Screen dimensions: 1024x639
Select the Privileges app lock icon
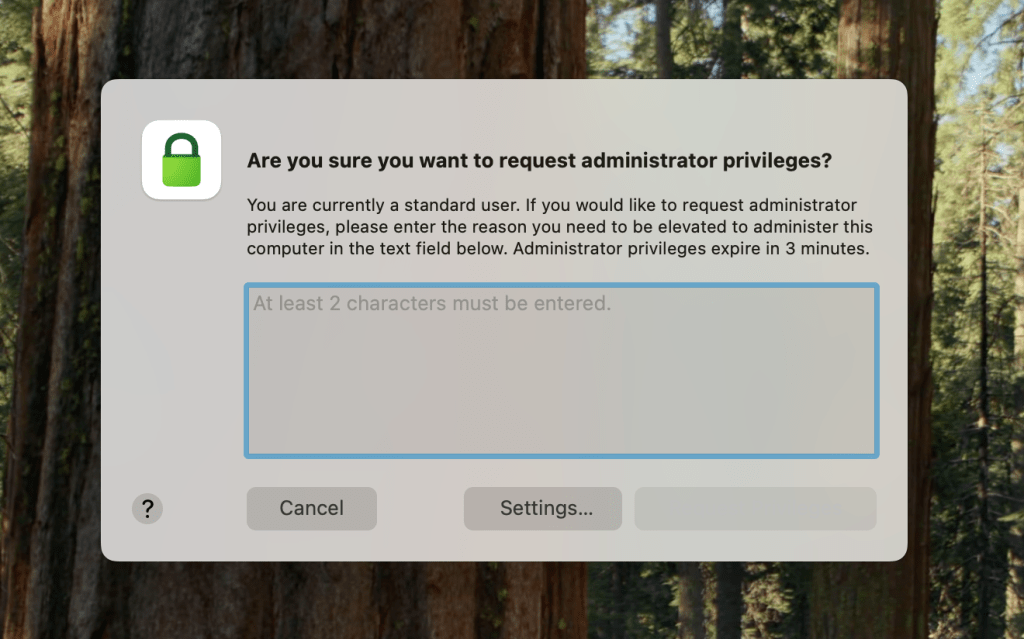(181, 160)
